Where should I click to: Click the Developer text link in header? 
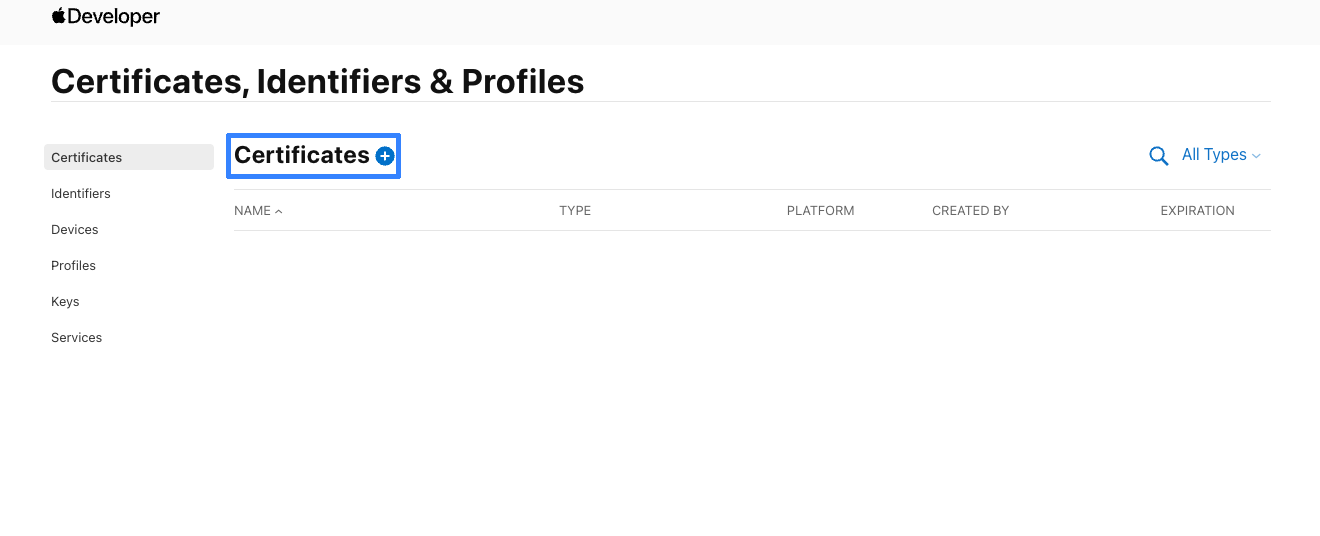point(113,17)
